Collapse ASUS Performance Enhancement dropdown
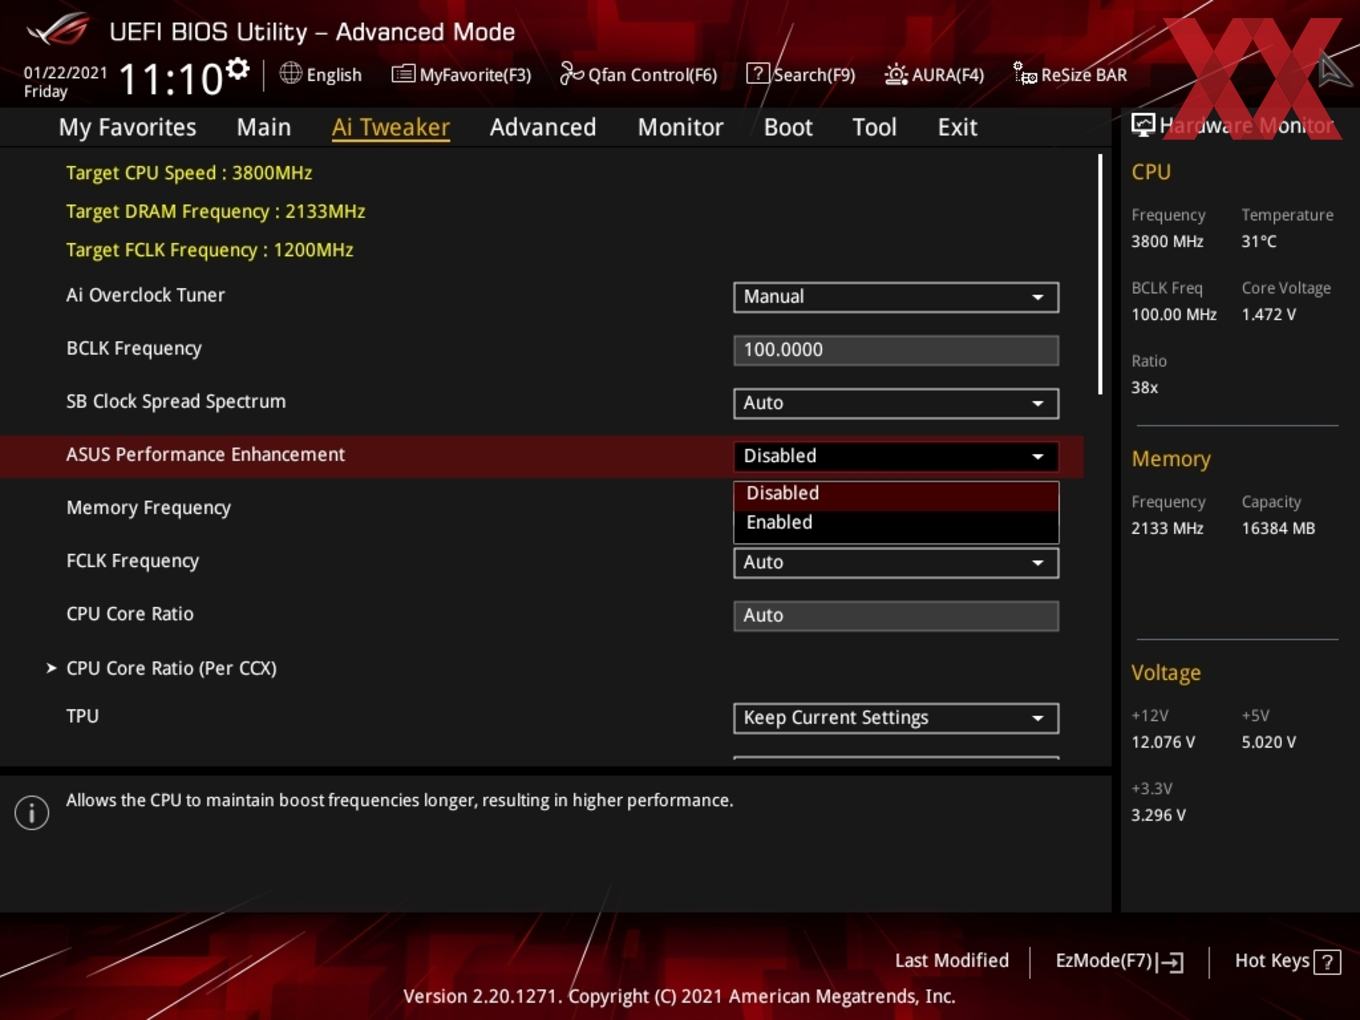This screenshot has height=1020, width=1360. pos(896,456)
